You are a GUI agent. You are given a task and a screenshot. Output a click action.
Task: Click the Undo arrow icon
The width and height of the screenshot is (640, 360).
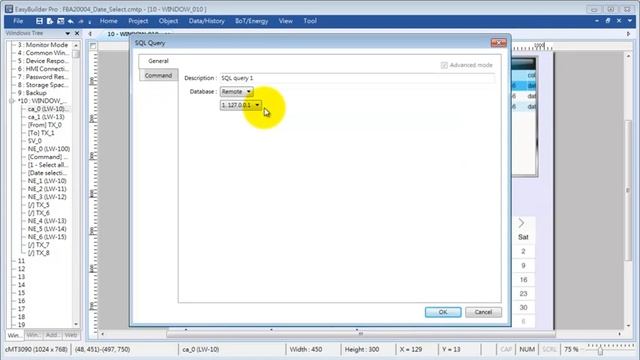pyautogui.click(x=71, y=21)
